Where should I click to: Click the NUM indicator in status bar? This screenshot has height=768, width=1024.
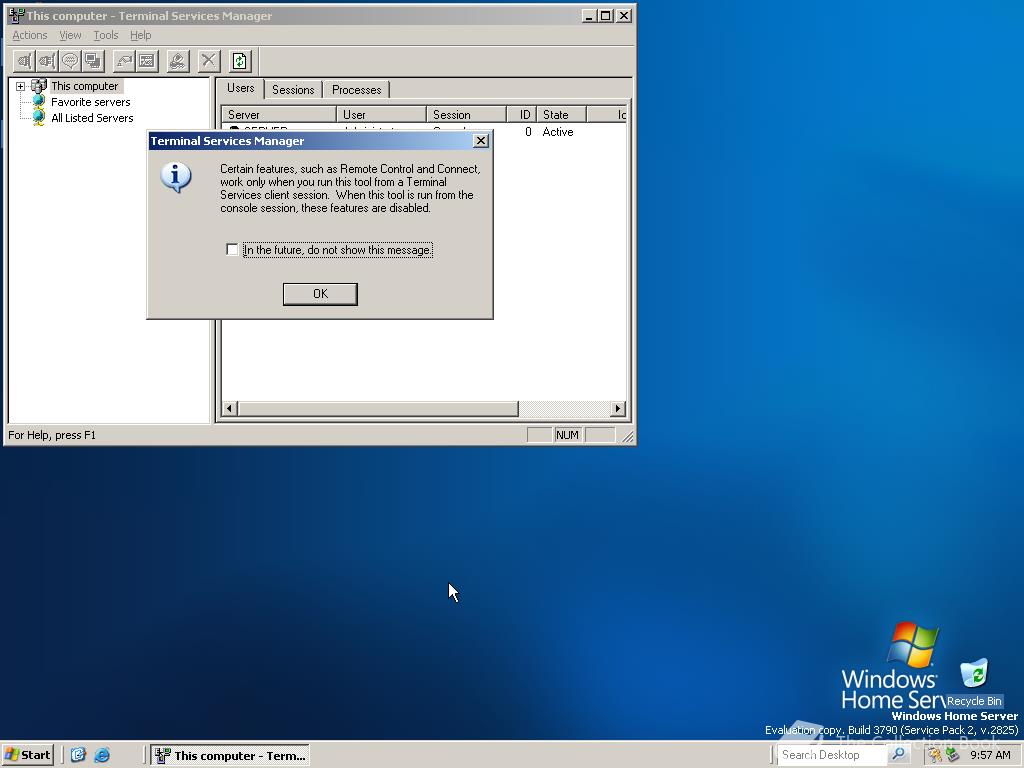point(568,435)
